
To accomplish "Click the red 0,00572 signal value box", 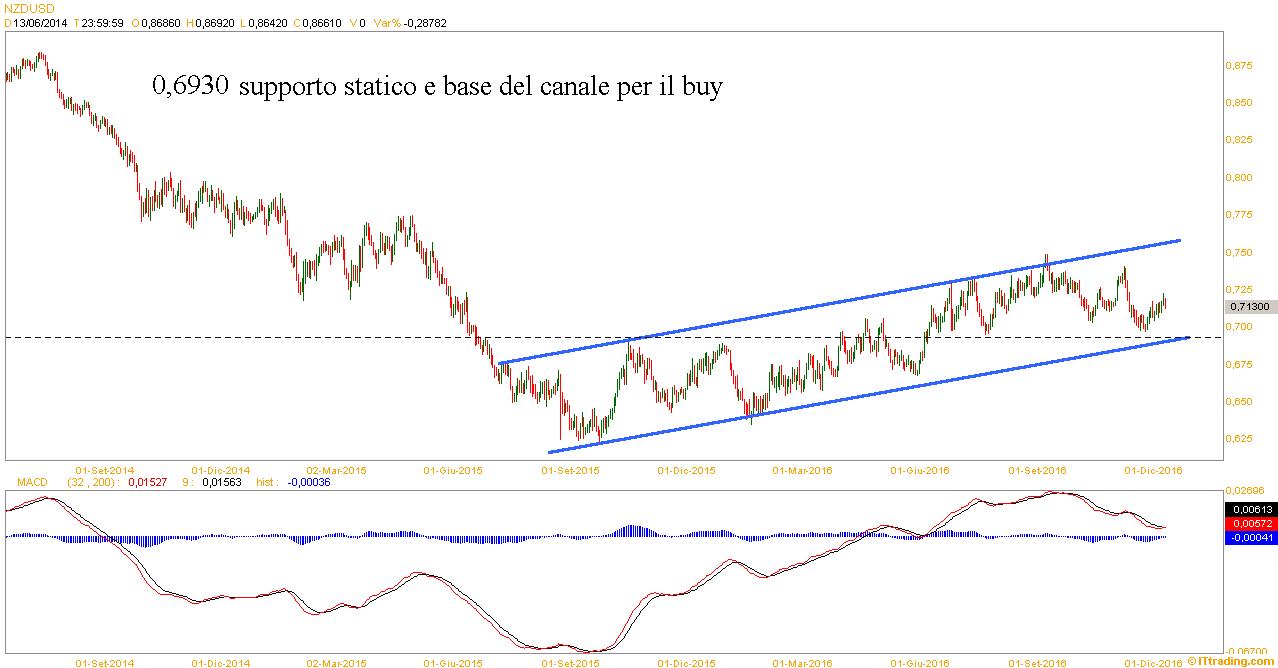I will [x=1250, y=524].
